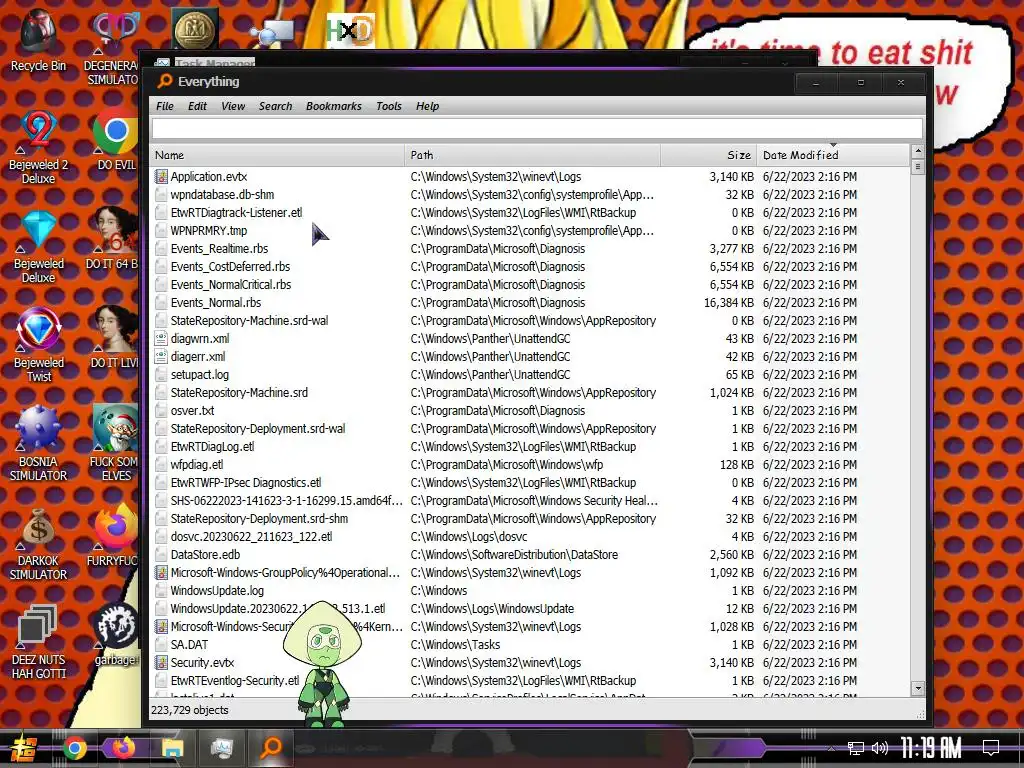The height and width of the screenshot is (768, 1024).
Task: Select setupact.log in results
Action: click(529, 374)
